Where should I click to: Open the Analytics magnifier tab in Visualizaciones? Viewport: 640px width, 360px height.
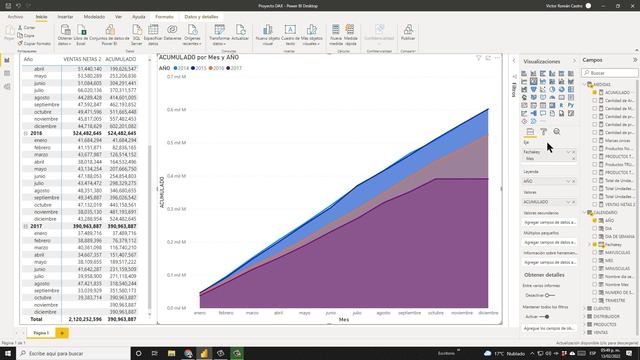pyautogui.click(x=557, y=131)
